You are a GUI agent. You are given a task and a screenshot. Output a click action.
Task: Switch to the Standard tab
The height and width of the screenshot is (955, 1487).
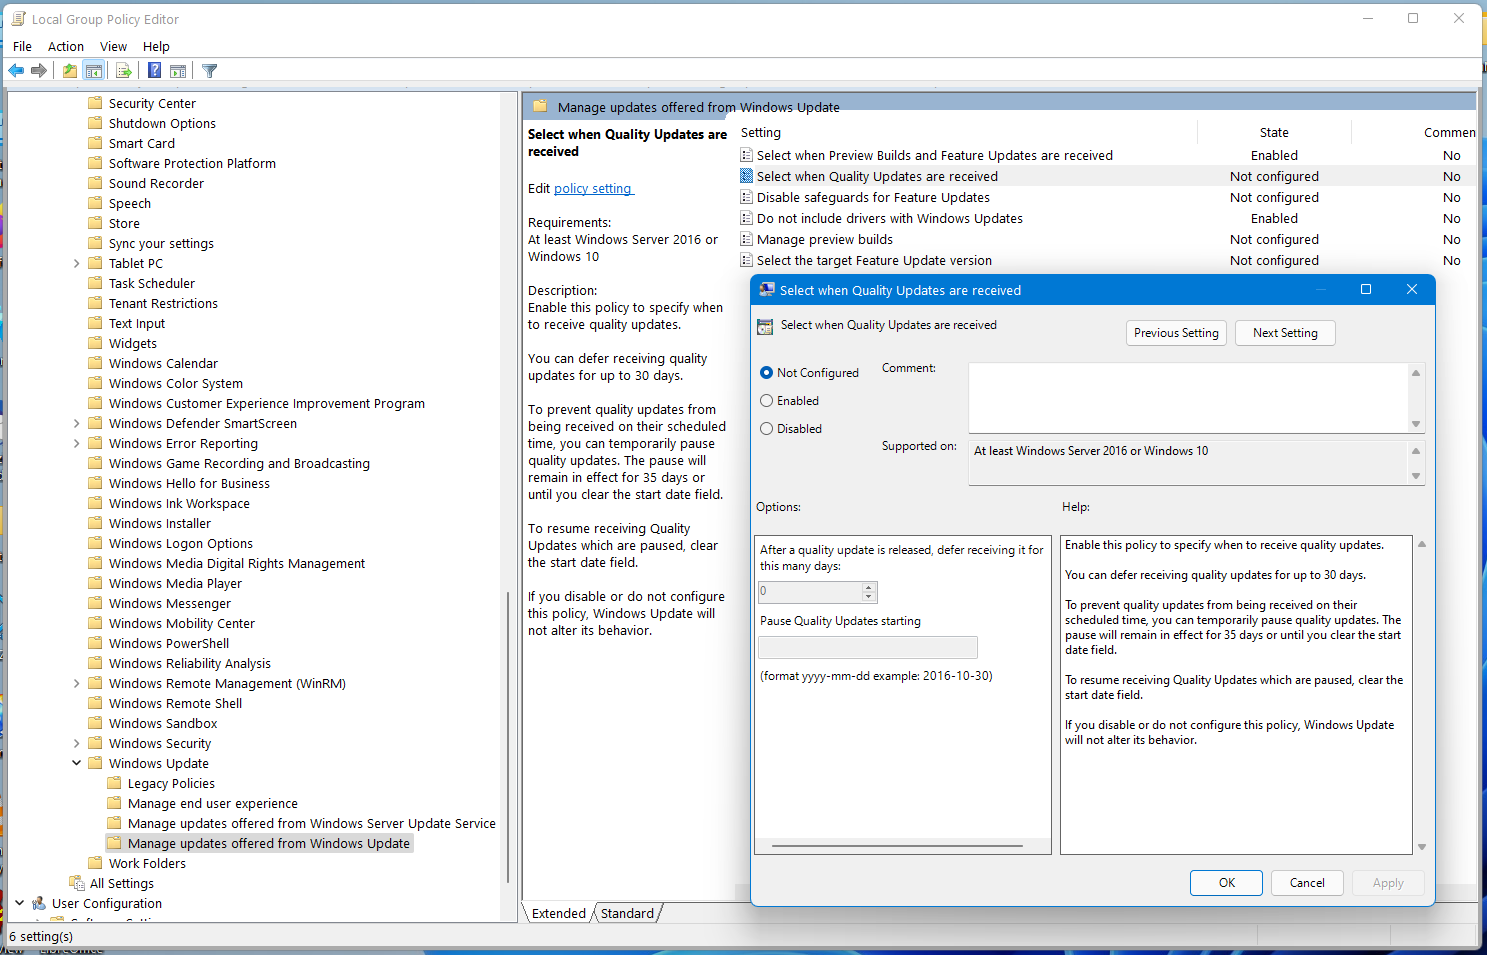(627, 914)
